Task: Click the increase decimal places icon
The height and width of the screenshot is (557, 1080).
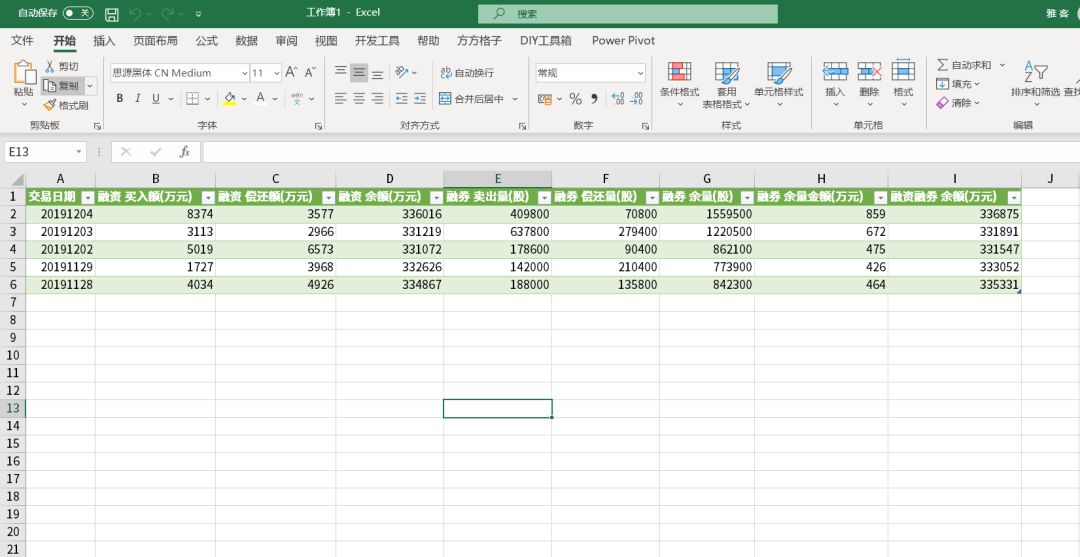Action: tap(618, 99)
